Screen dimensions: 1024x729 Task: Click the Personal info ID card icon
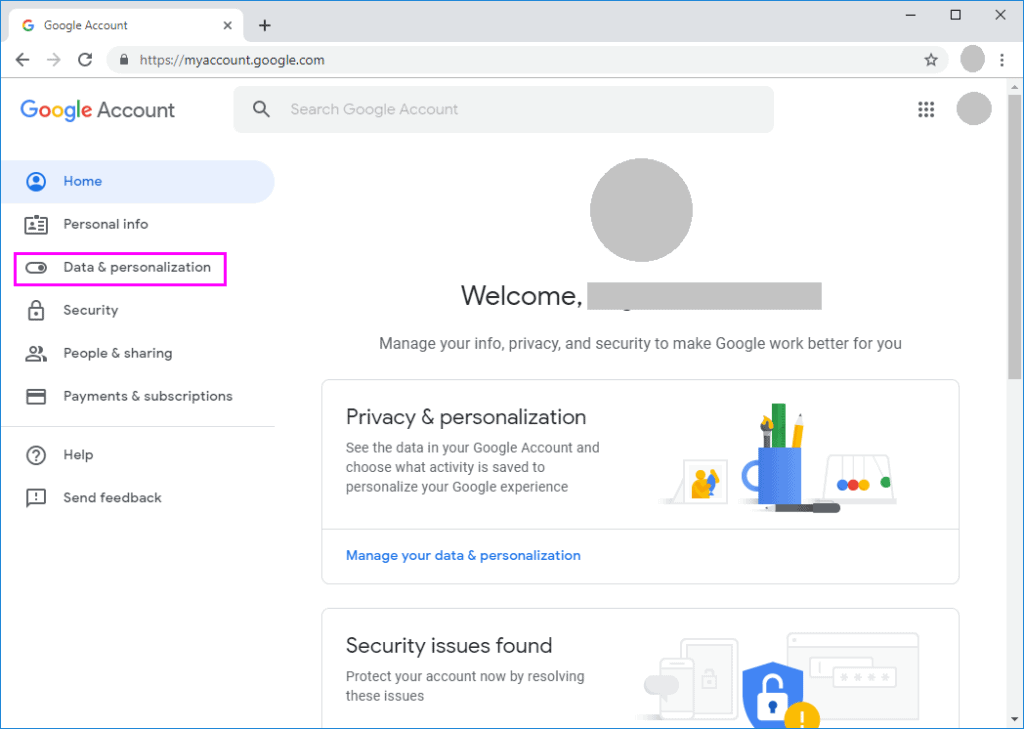[36, 225]
